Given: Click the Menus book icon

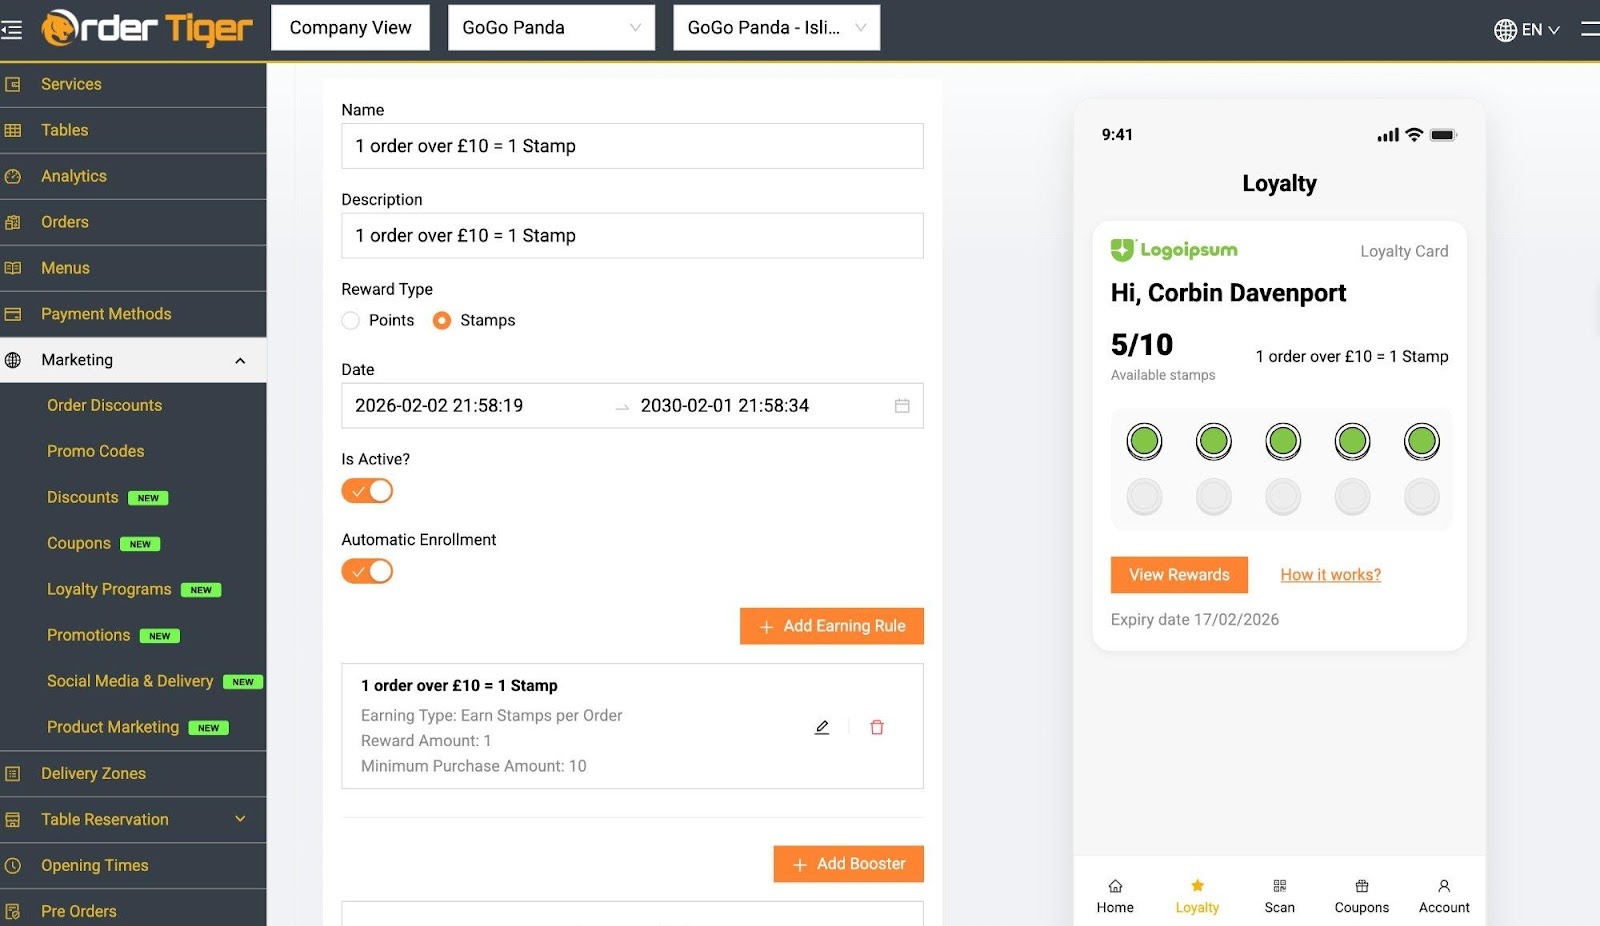Looking at the screenshot, I should pyautogui.click(x=13, y=268).
